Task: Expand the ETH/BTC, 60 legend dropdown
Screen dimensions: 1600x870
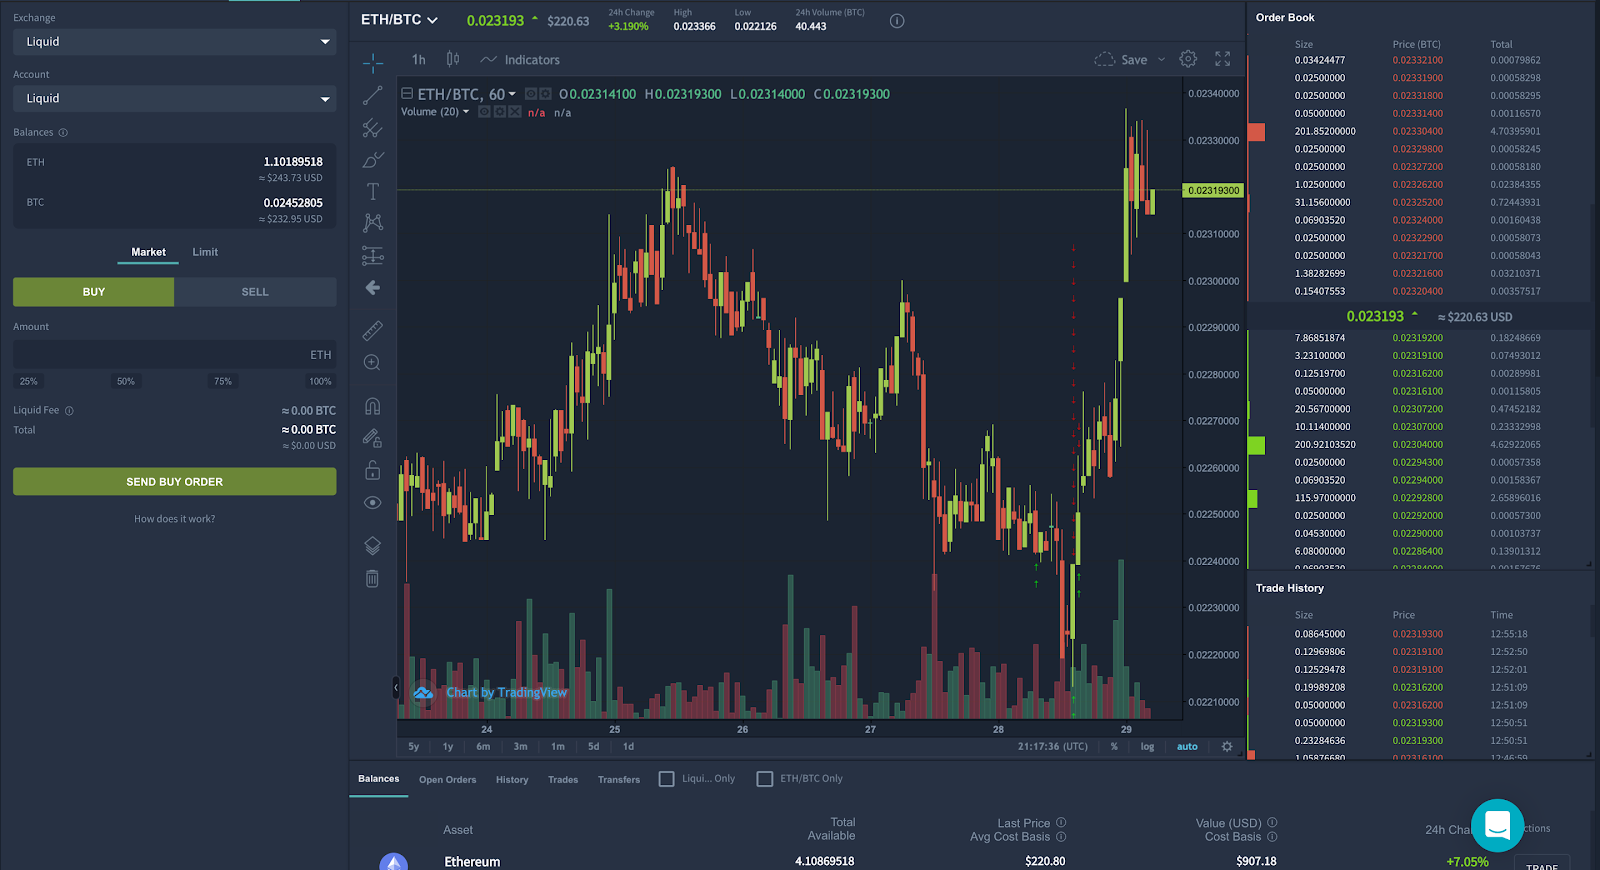Action: click(x=512, y=94)
